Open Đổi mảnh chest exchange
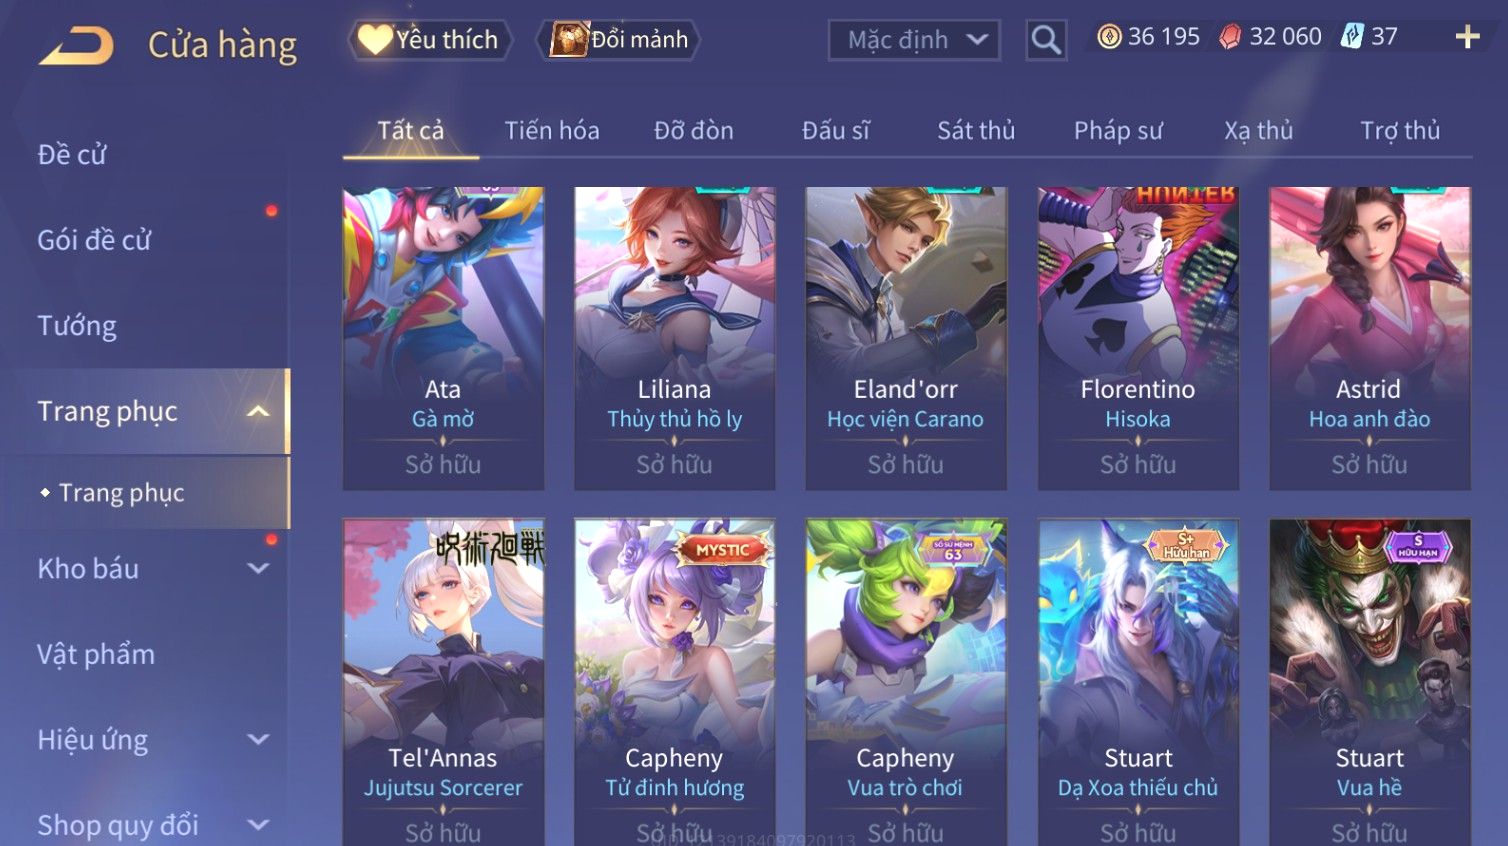Image resolution: width=1508 pixels, height=846 pixels. click(618, 40)
